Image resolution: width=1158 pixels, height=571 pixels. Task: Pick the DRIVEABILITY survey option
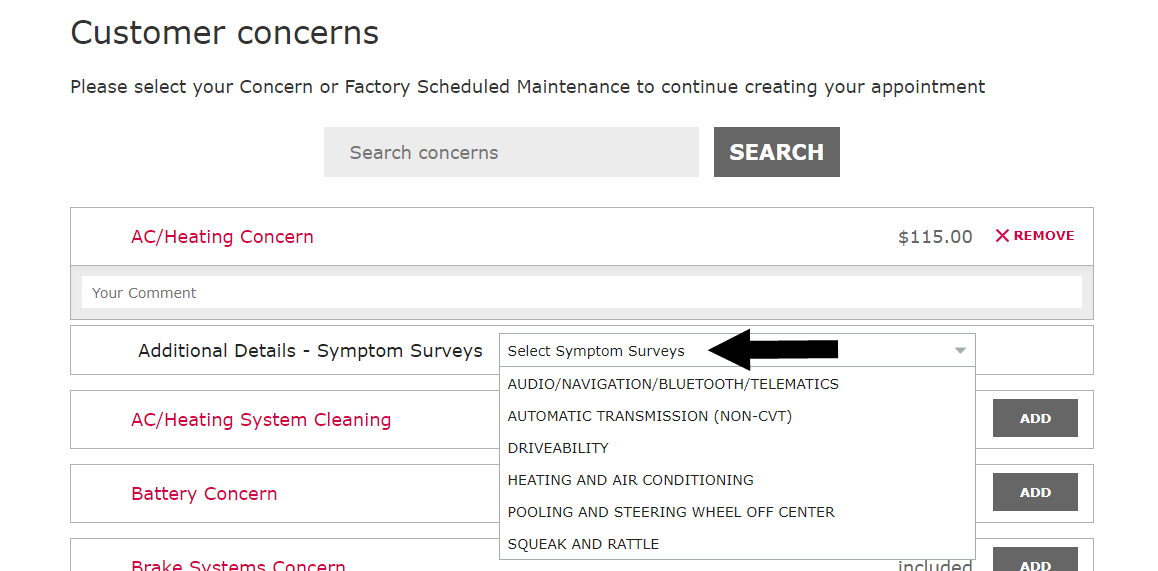click(558, 448)
